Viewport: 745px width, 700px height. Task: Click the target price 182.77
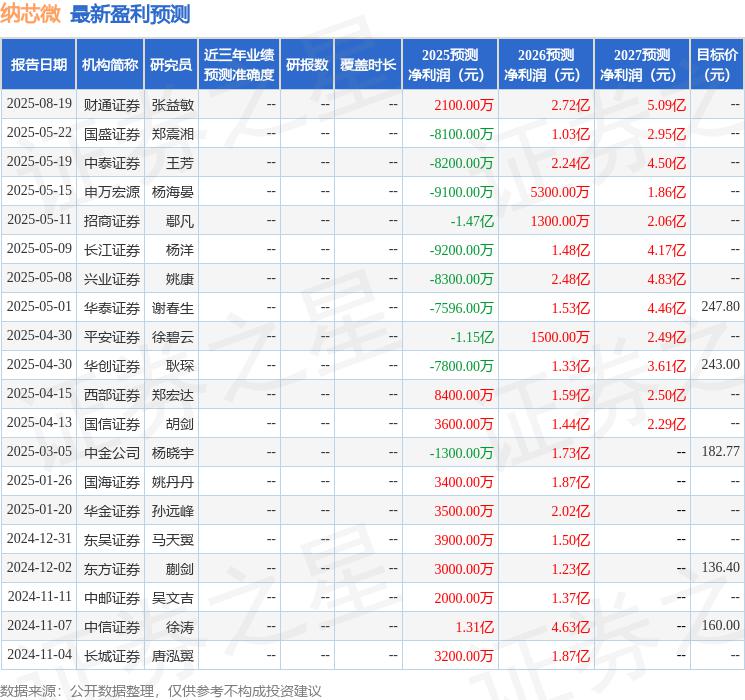point(720,451)
